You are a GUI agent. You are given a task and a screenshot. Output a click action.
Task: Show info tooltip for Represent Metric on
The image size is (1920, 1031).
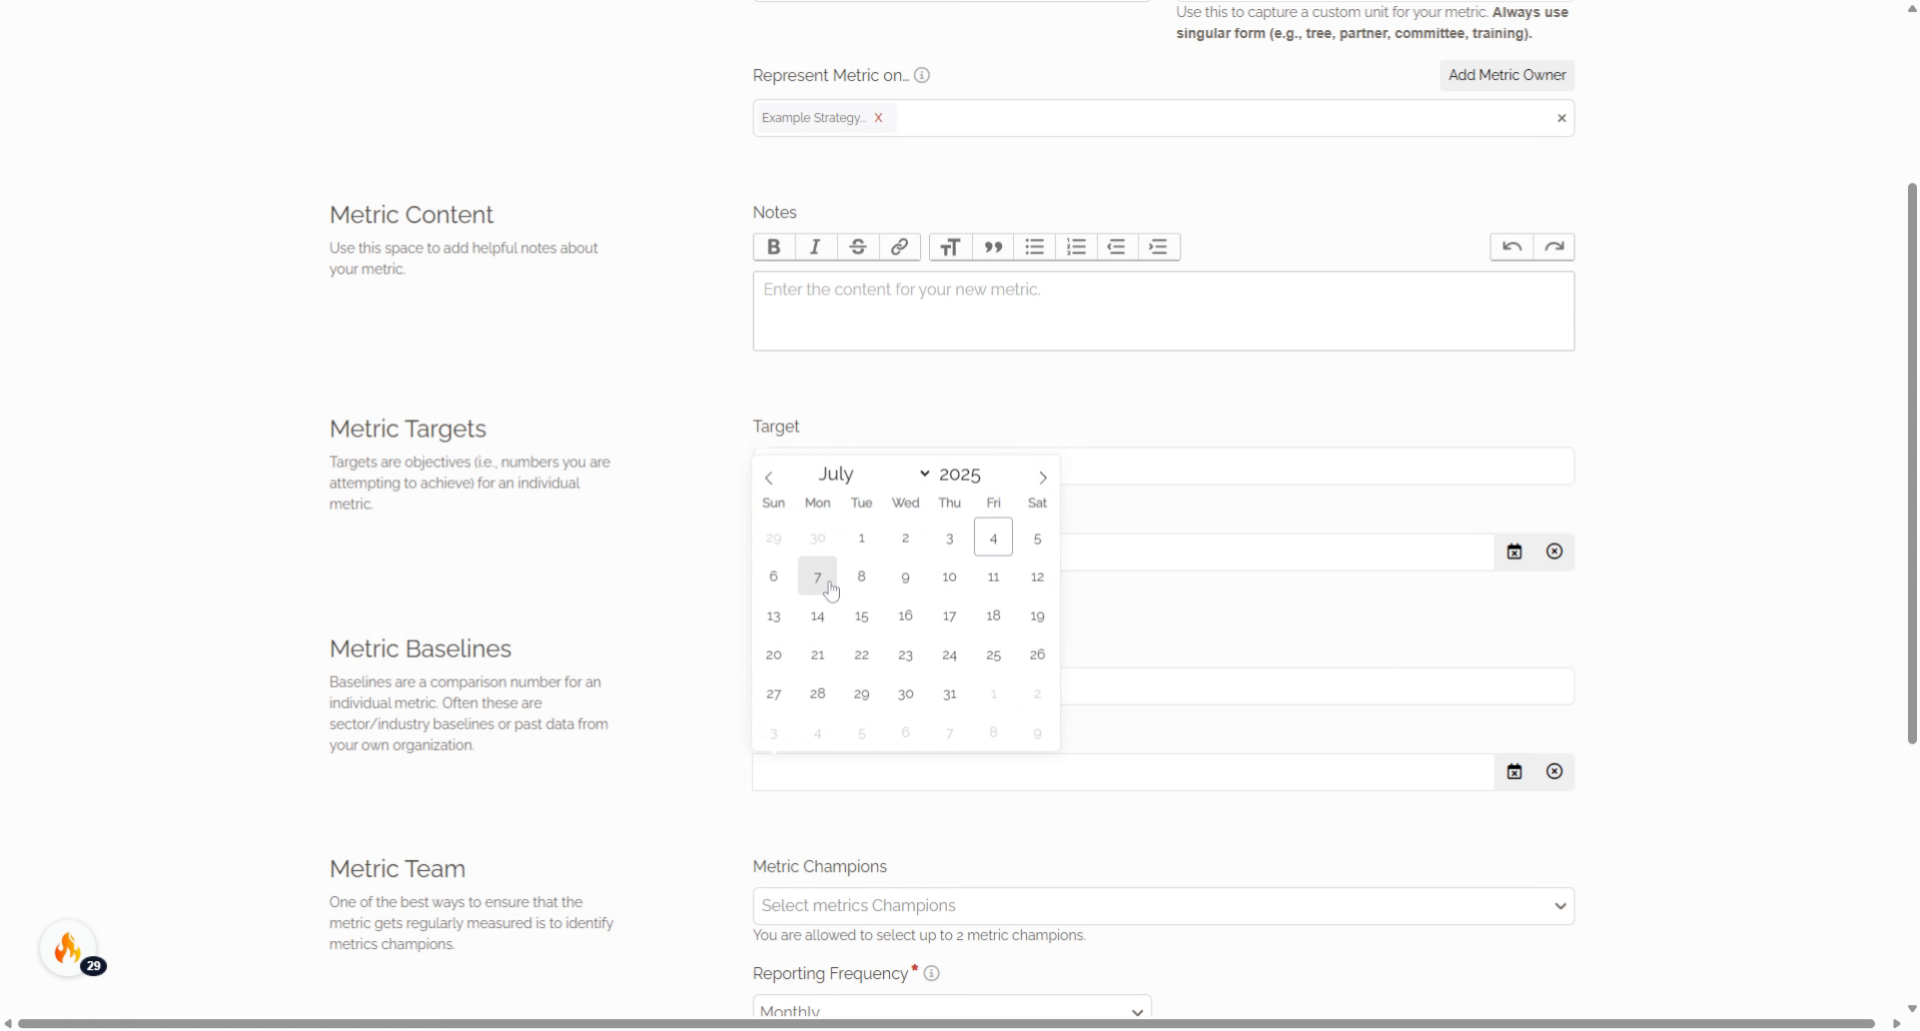pos(922,76)
